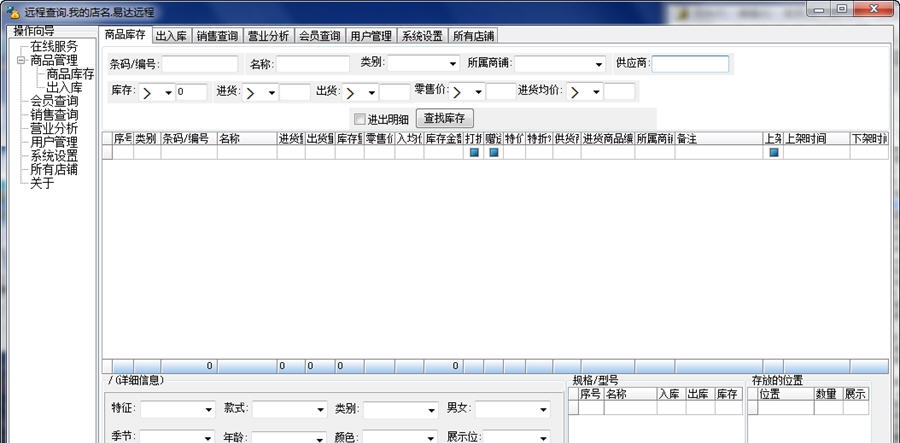
Task: Click the 进货均价 value input field
Action: 620,92
